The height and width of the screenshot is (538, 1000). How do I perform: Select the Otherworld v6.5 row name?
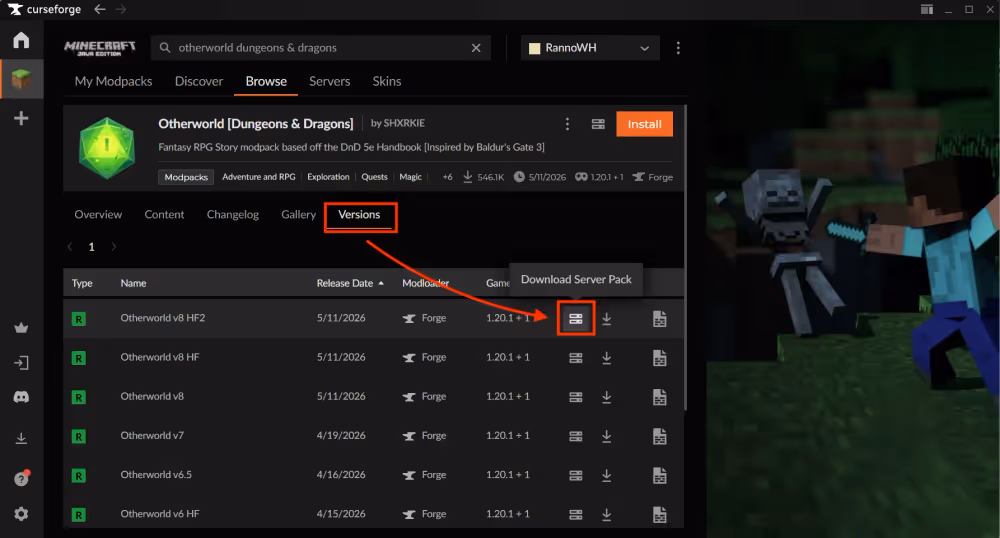pyautogui.click(x=156, y=475)
